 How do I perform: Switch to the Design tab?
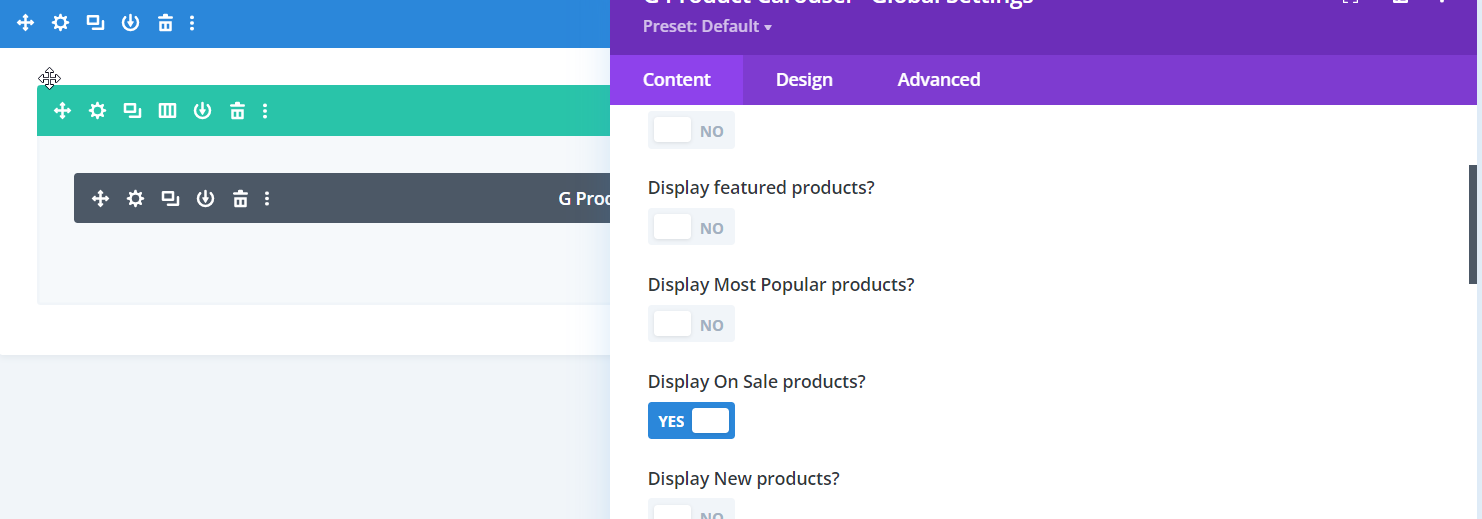pos(804,80)
